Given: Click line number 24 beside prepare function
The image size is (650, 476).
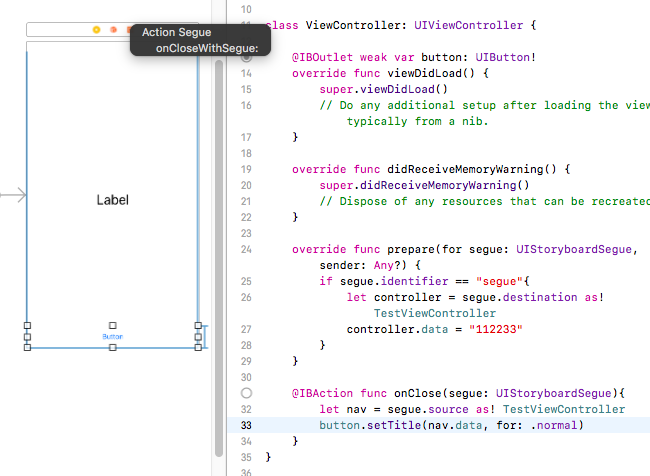Looking at the screenshot, I should coord(246,250).
